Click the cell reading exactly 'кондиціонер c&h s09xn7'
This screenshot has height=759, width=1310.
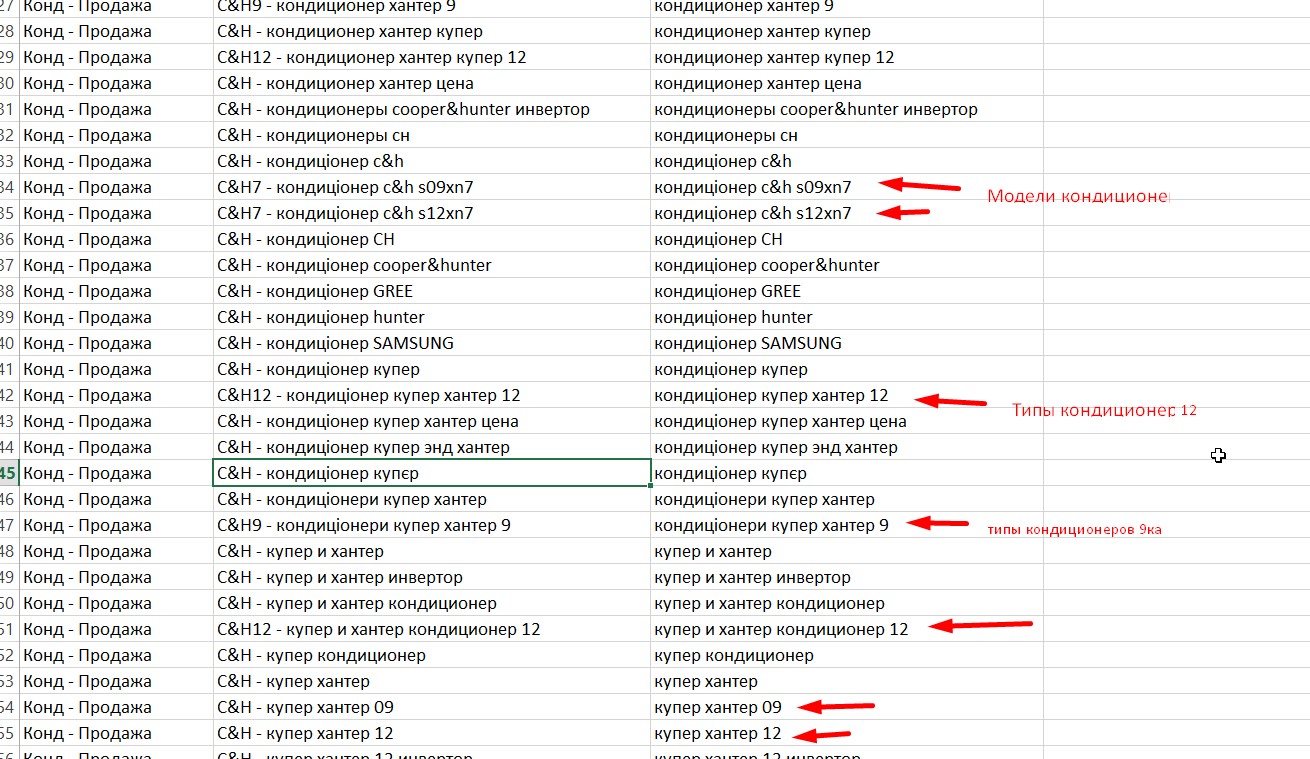pyautogui.click(x=847, y=187)
